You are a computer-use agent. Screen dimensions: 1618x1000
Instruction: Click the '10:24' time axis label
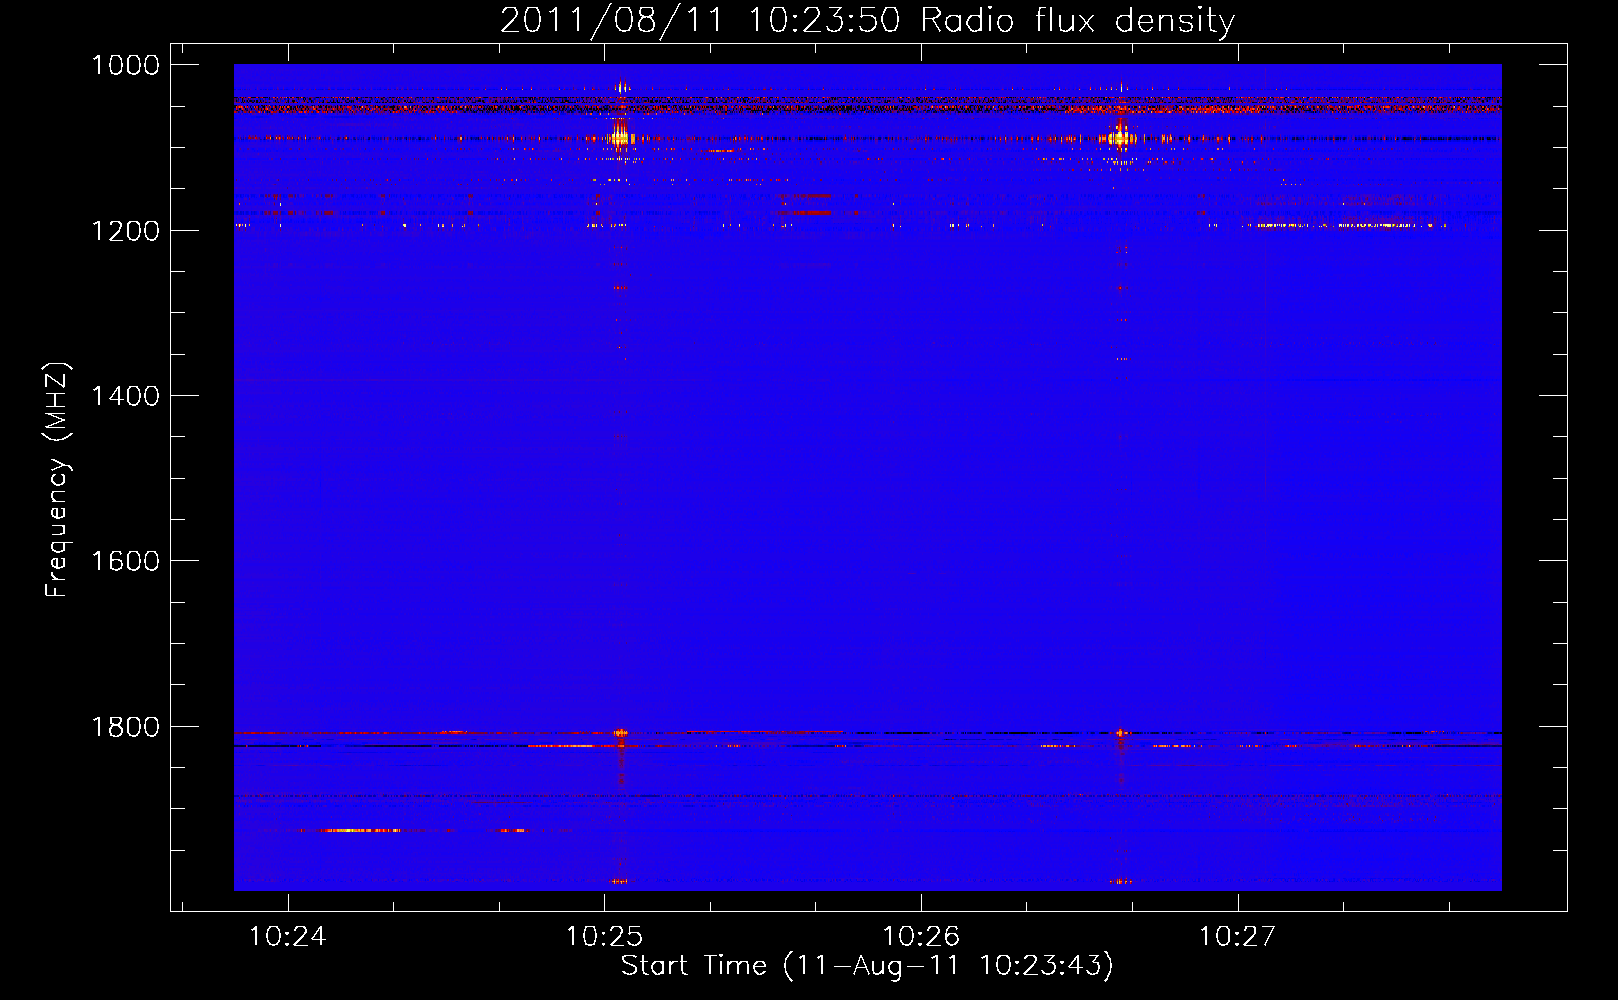[288, 937]
